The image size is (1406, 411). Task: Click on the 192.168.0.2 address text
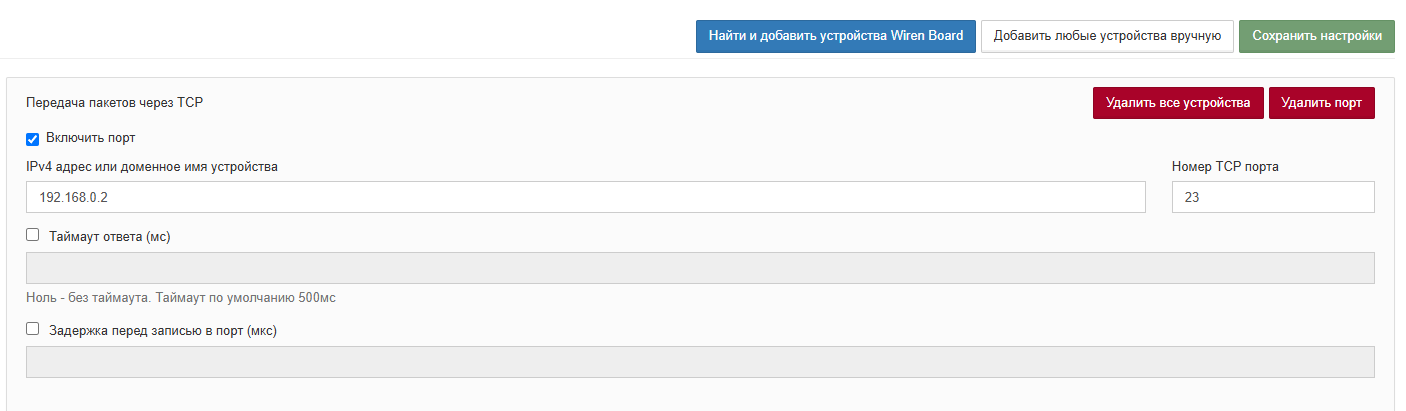tap(73, 198)
